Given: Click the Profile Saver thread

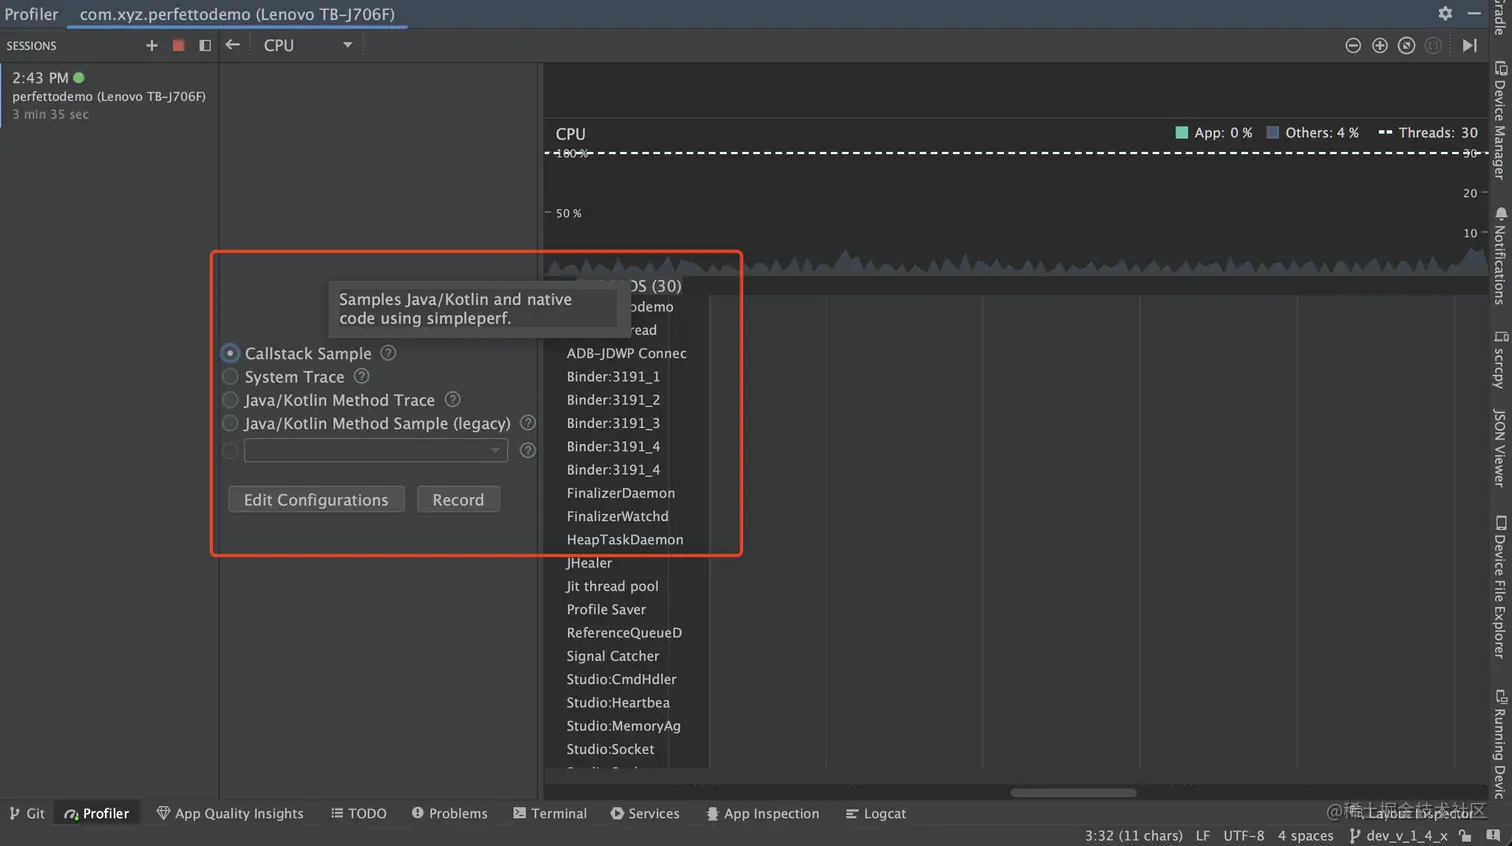Looking at the screenshot, I should [x=606, y=609].
